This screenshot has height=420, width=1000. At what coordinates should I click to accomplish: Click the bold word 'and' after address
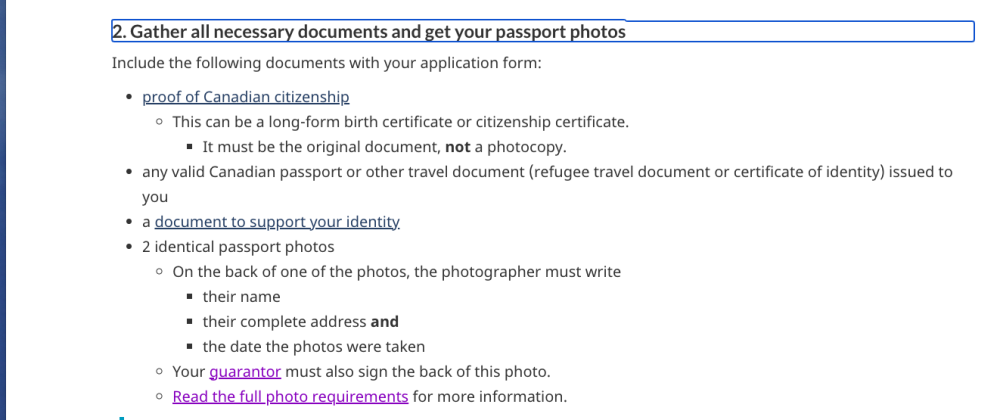[x=385, y=322]
